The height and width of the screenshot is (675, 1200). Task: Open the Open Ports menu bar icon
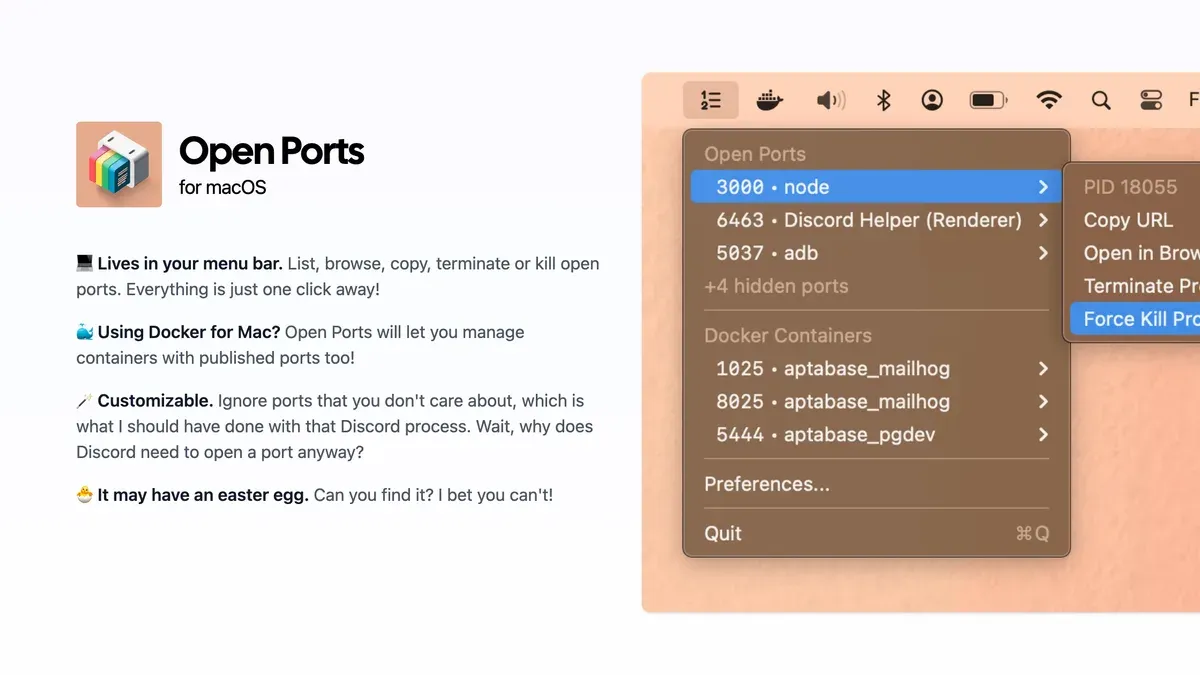(711, 100)
